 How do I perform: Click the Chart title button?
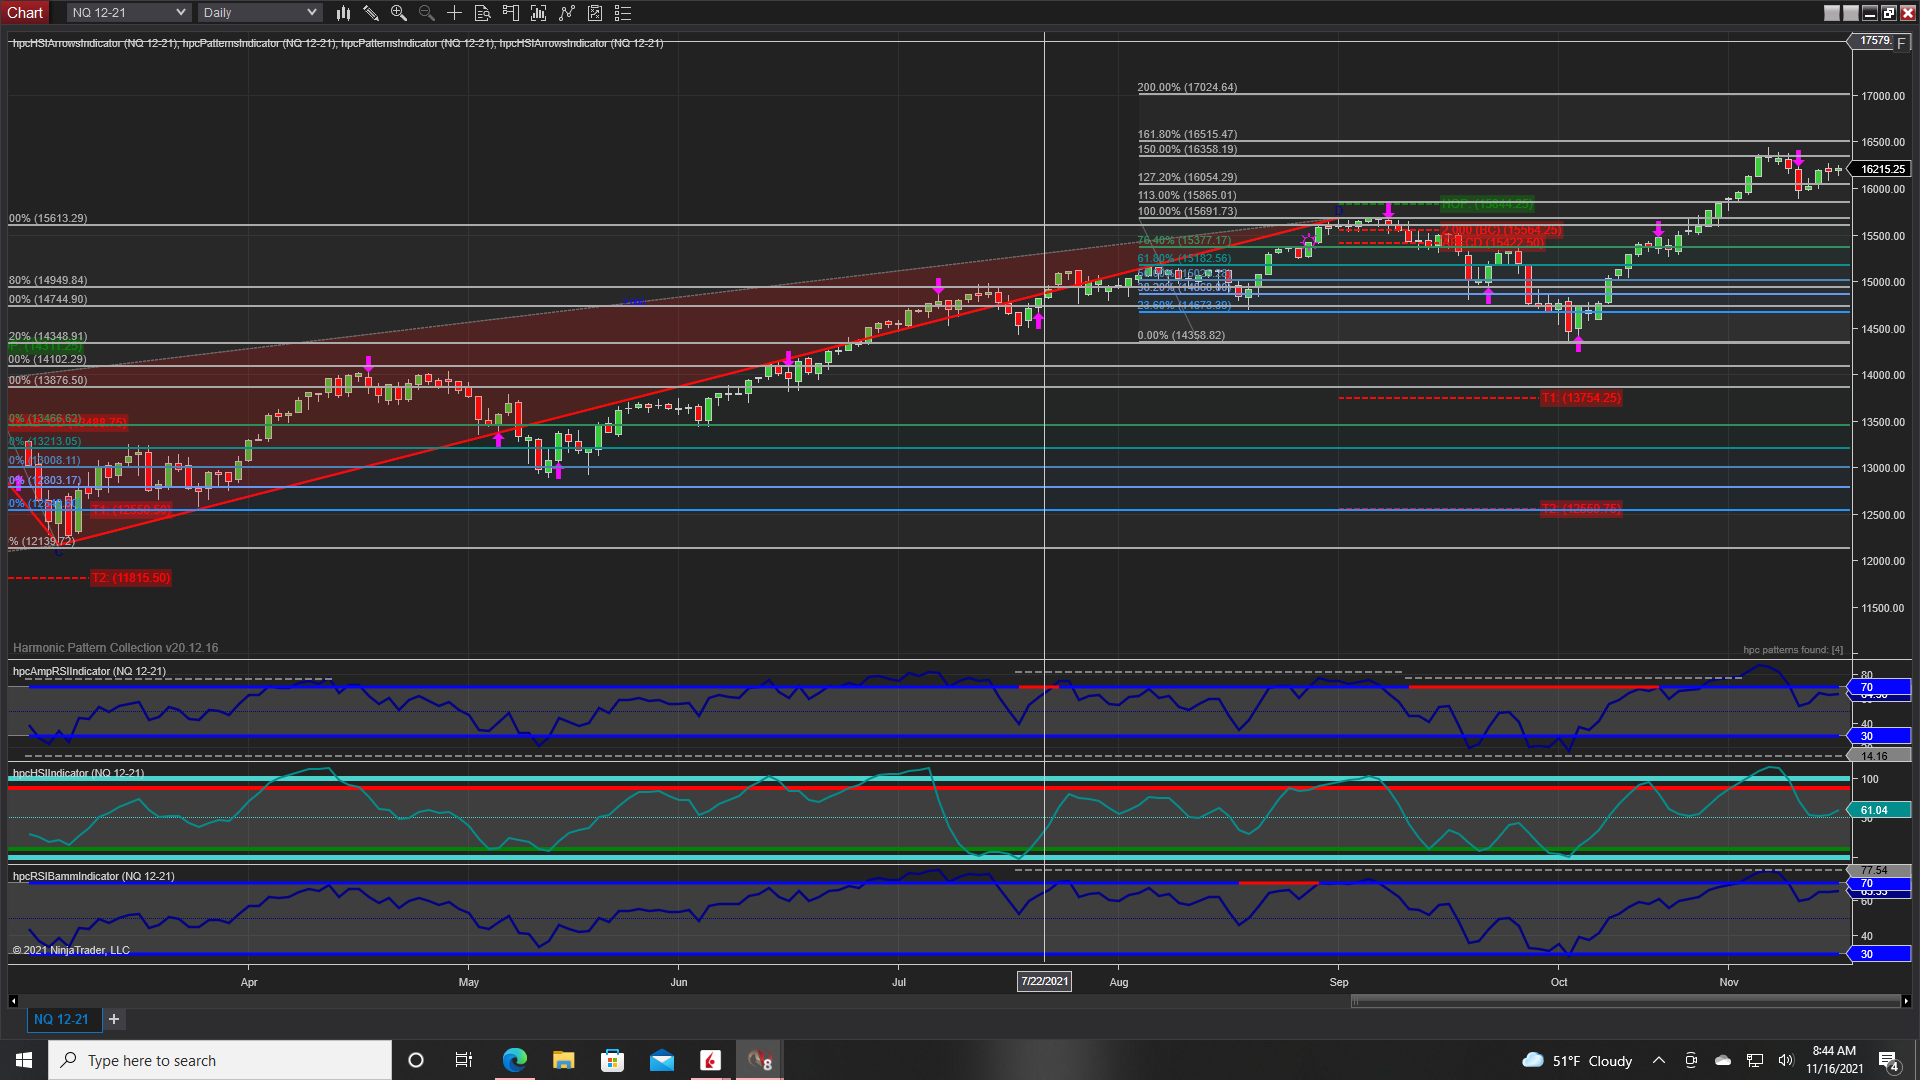point(25,12)
